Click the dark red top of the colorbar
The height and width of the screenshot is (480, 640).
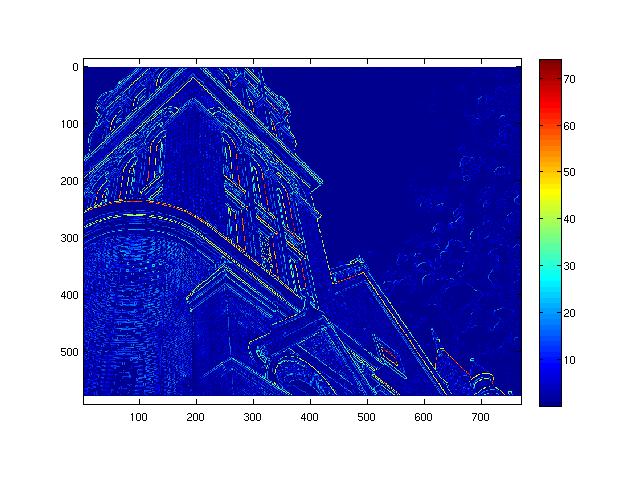pyautogui.click(x=550, y=65)
